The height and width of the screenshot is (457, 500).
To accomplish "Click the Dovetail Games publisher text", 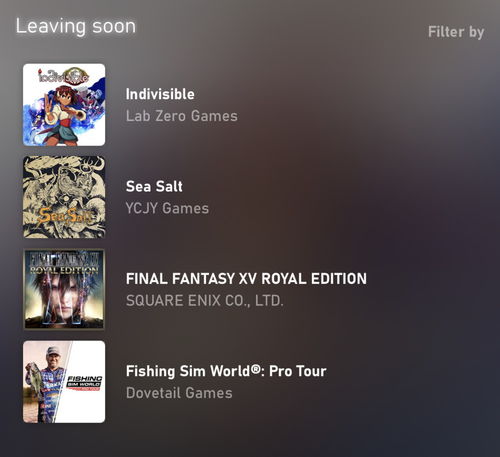I will coord(179,393).
